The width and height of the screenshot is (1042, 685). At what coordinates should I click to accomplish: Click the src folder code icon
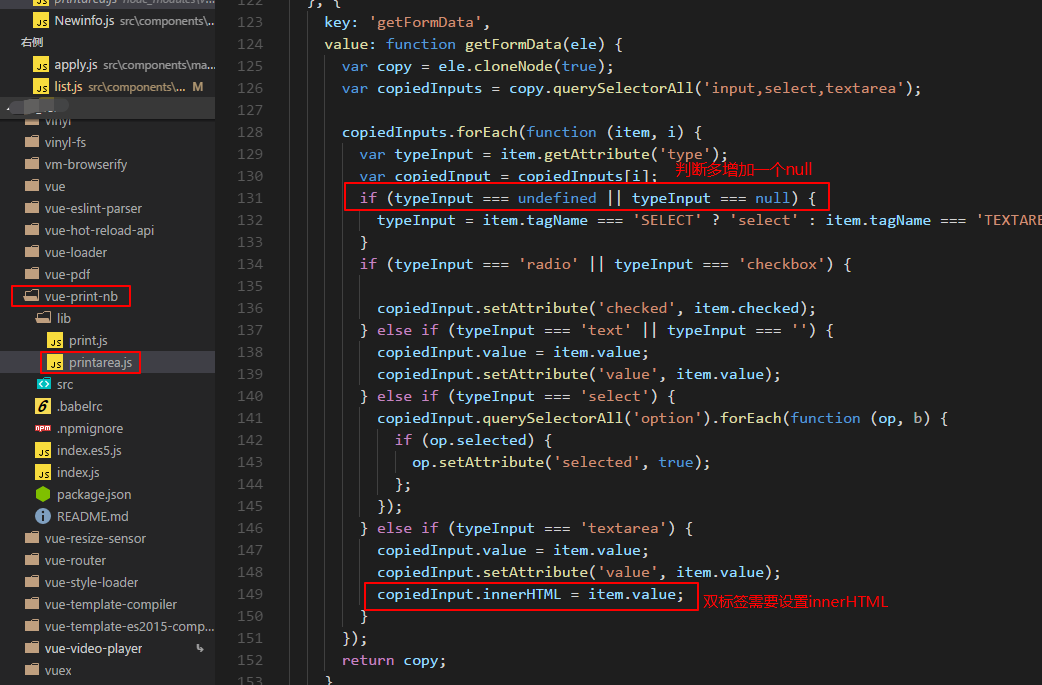coord(43,383)
